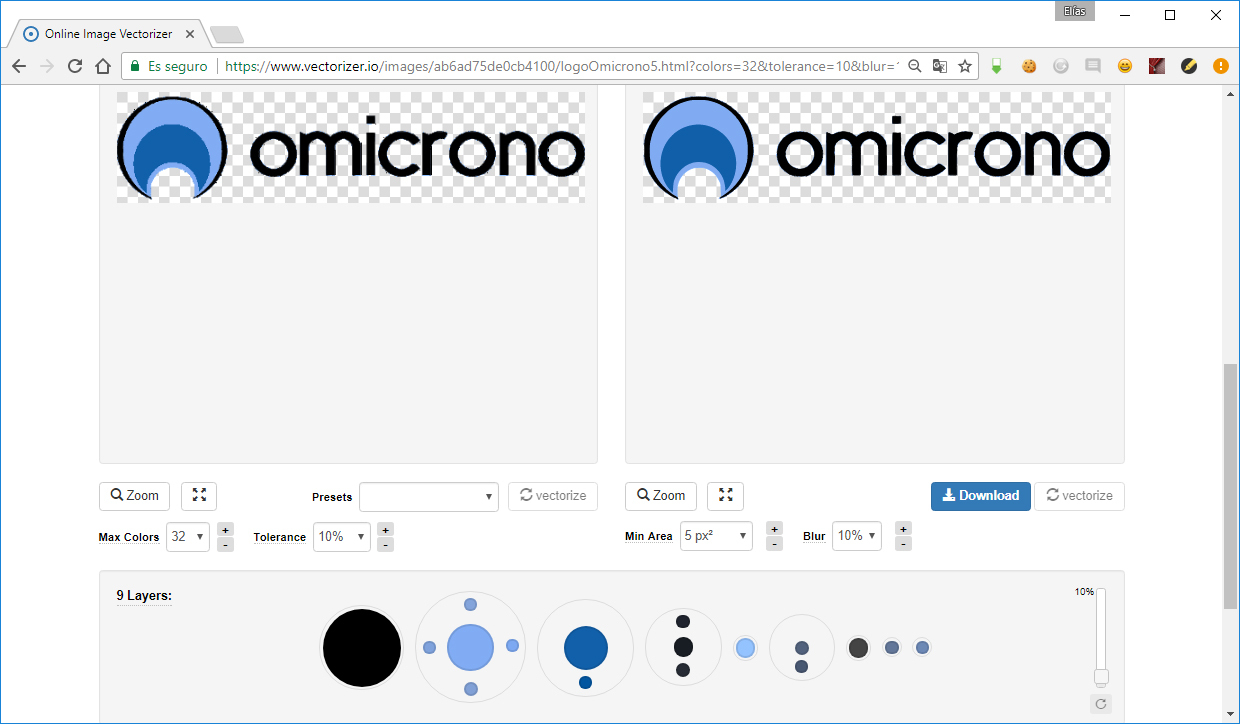The width and height of the screenshot is (1240, 724).
Task: Open the Min Area dropdown showing 5 px²
Action: [x=716, y=537]
